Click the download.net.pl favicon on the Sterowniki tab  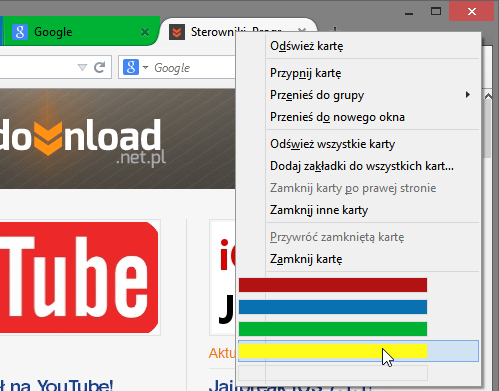177,32
